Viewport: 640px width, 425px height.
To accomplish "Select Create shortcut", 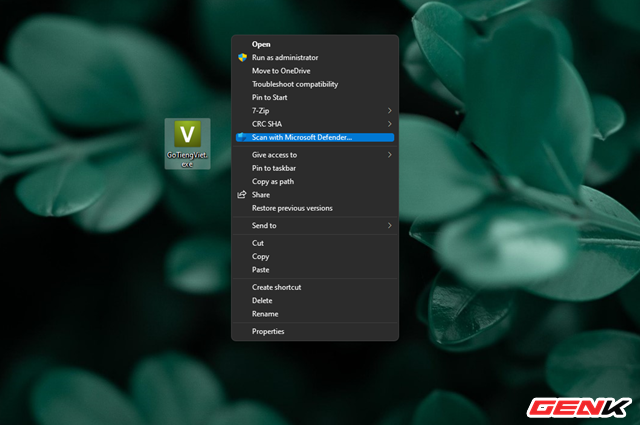I will [315, 287].
